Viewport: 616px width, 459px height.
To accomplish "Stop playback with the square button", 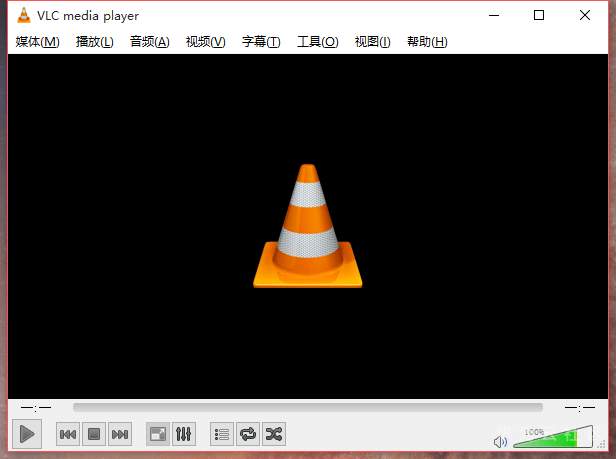I will pos(94,434).
